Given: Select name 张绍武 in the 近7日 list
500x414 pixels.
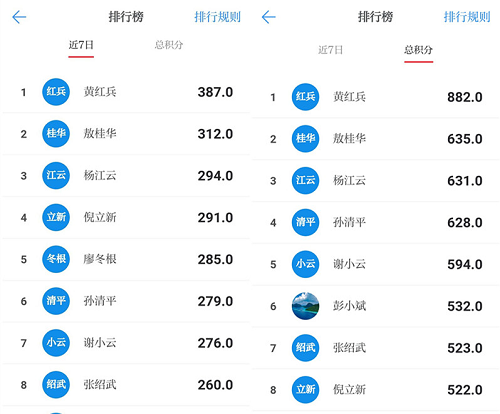Looking at the screenshot, I should coord(100,385).
